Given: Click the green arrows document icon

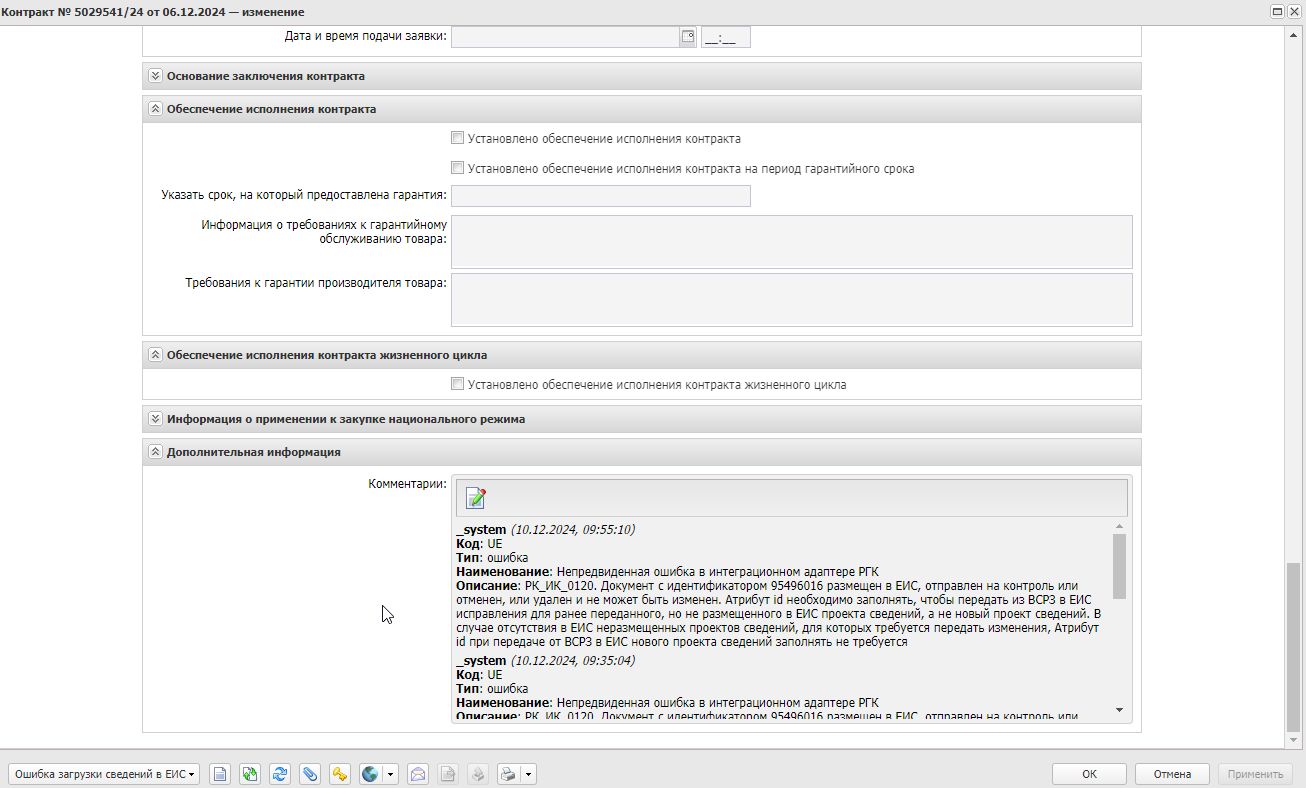Looking at the screenshot, I should tap(250, 774).
